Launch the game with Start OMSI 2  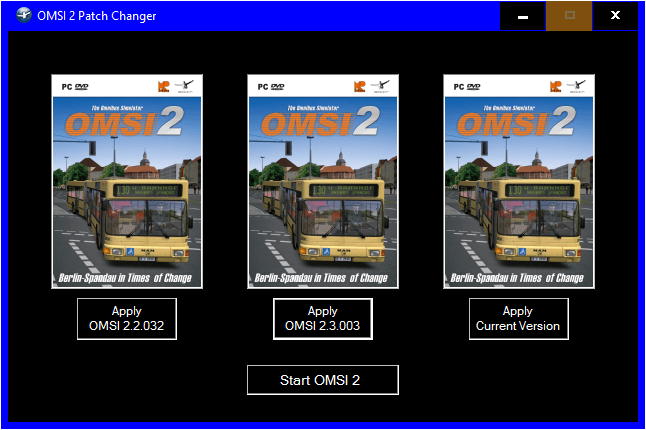pos(322,380)
